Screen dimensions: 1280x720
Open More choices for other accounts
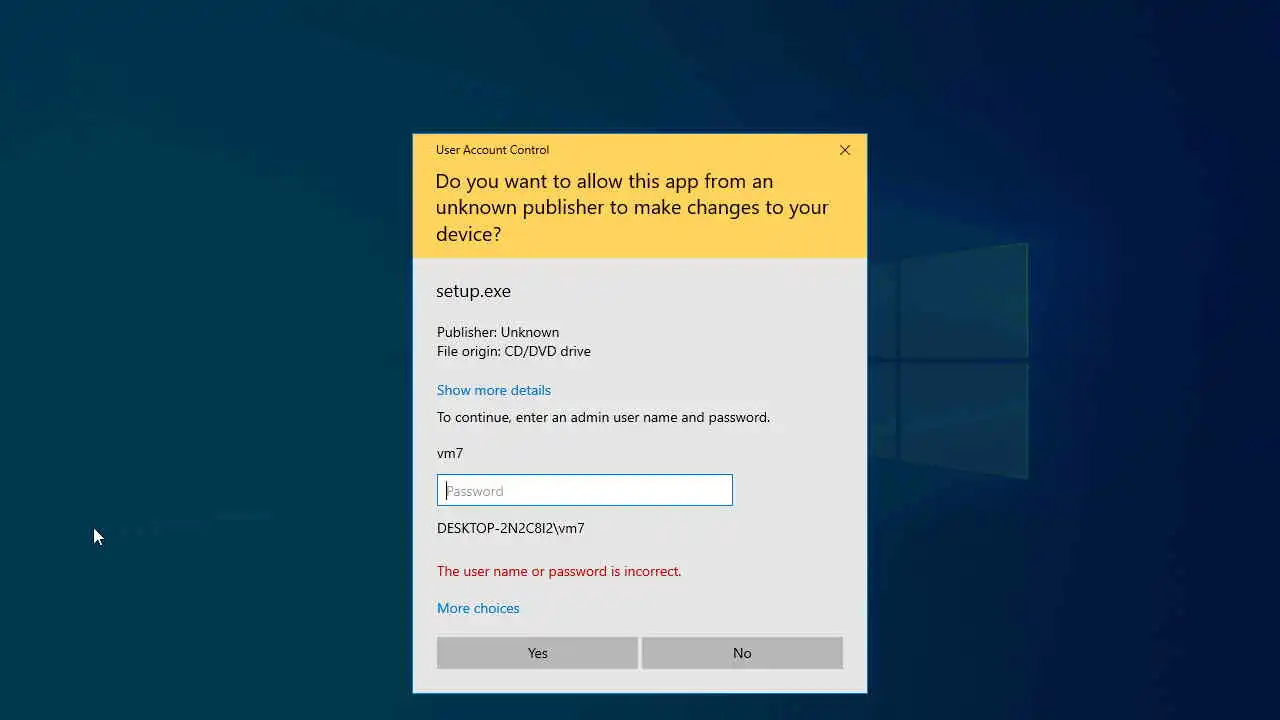tap(478, 608)
